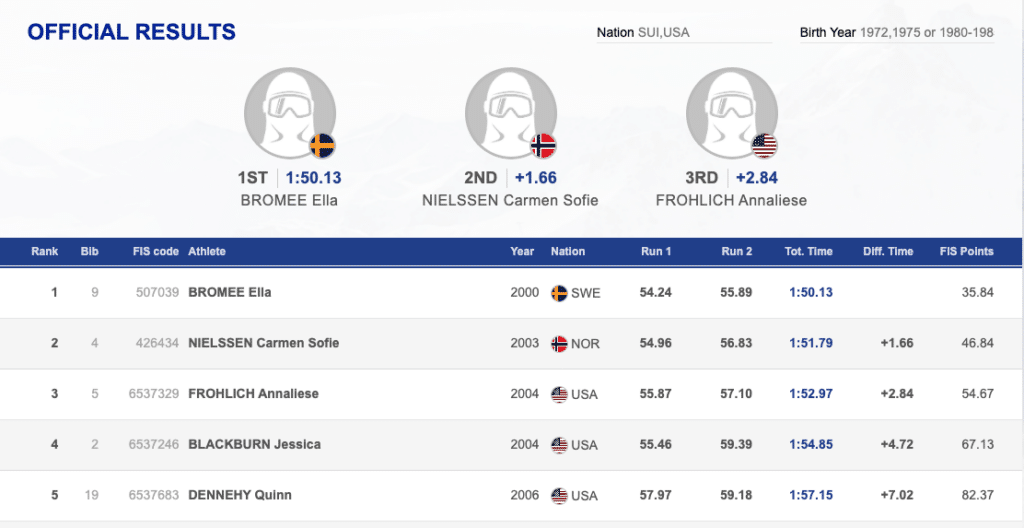Sort by the Tot. Time column header
This screenshot has width=1024, height=528.
(x=808, y=251)
